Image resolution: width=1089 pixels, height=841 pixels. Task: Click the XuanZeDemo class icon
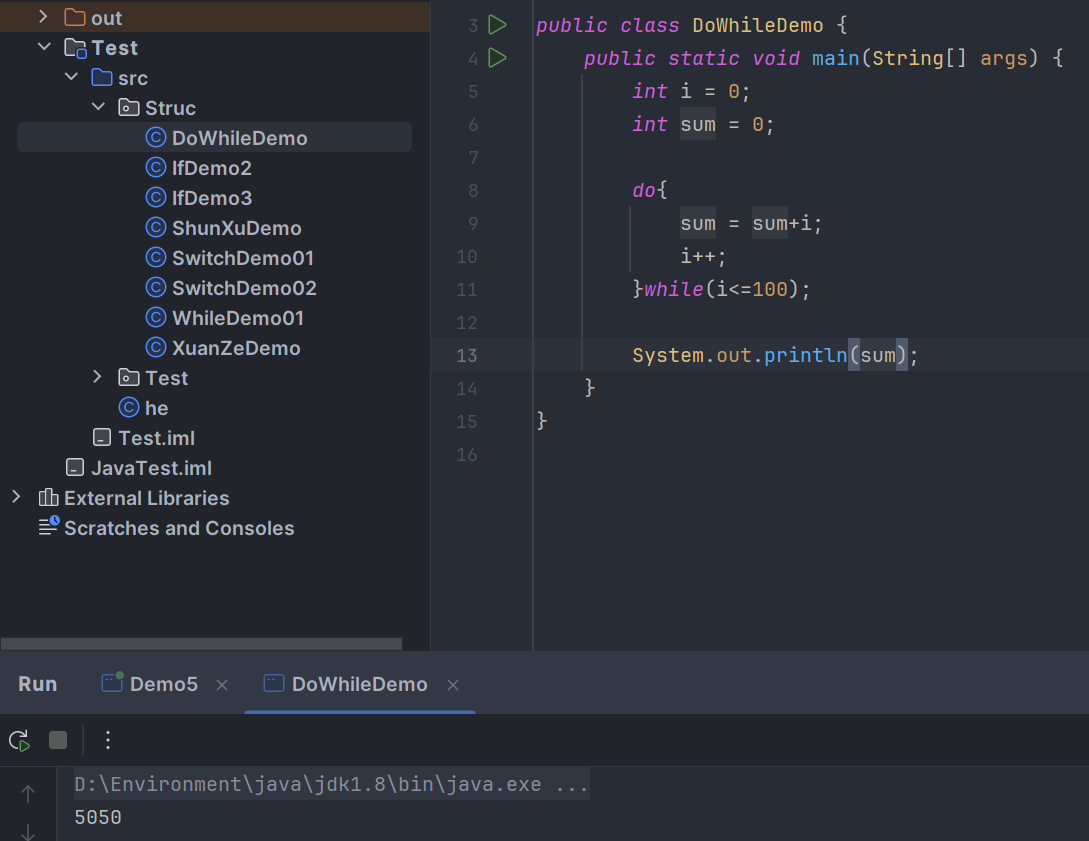pyautogui.click(x=156, y=347)
